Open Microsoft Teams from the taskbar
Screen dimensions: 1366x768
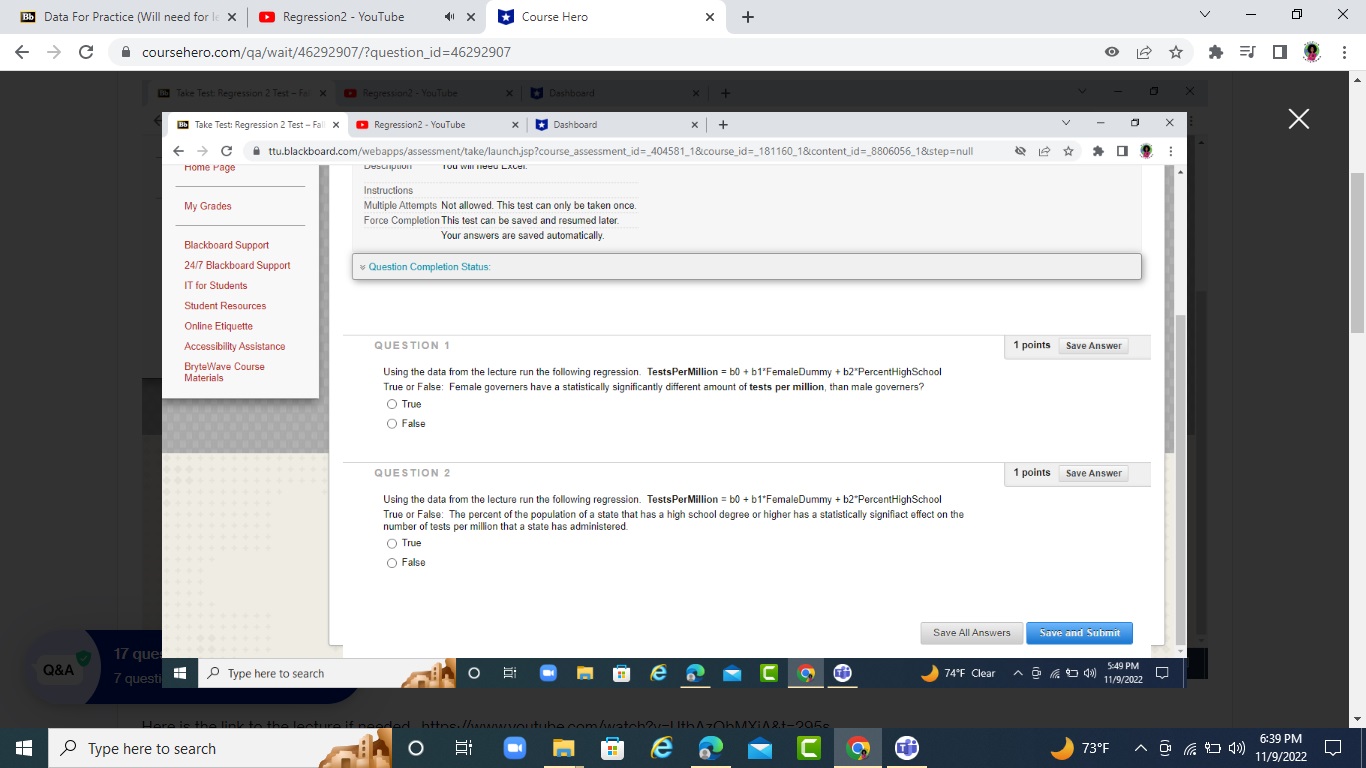pyautogui.click(x=906, y=748)
